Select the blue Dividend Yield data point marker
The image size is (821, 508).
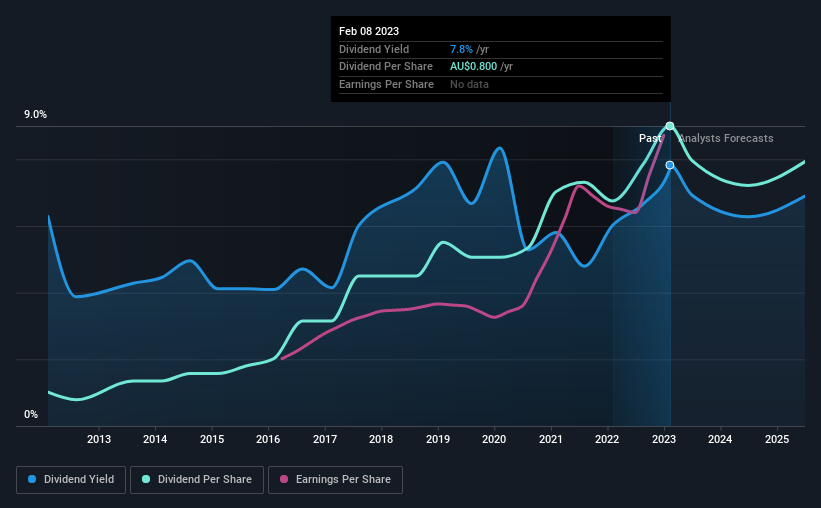(x=670, y=165)
